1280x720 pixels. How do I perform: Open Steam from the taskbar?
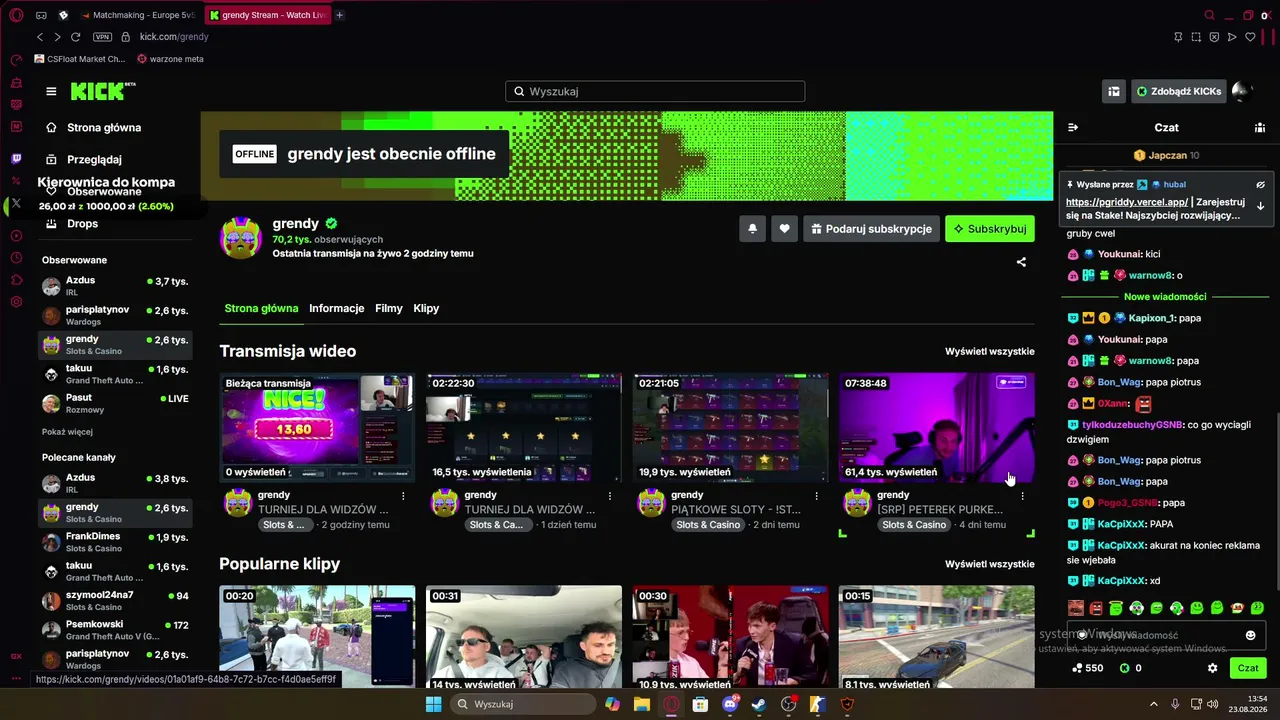pos(758,704)
